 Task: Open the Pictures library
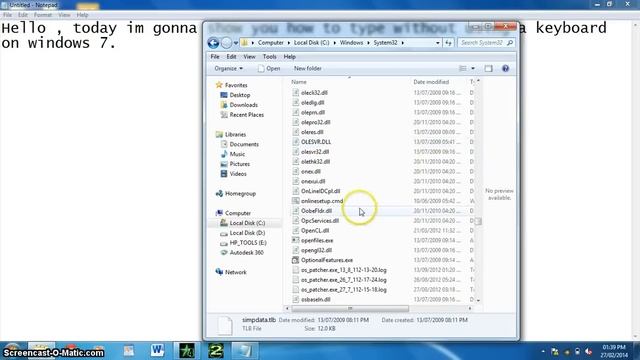coord(235,164)
